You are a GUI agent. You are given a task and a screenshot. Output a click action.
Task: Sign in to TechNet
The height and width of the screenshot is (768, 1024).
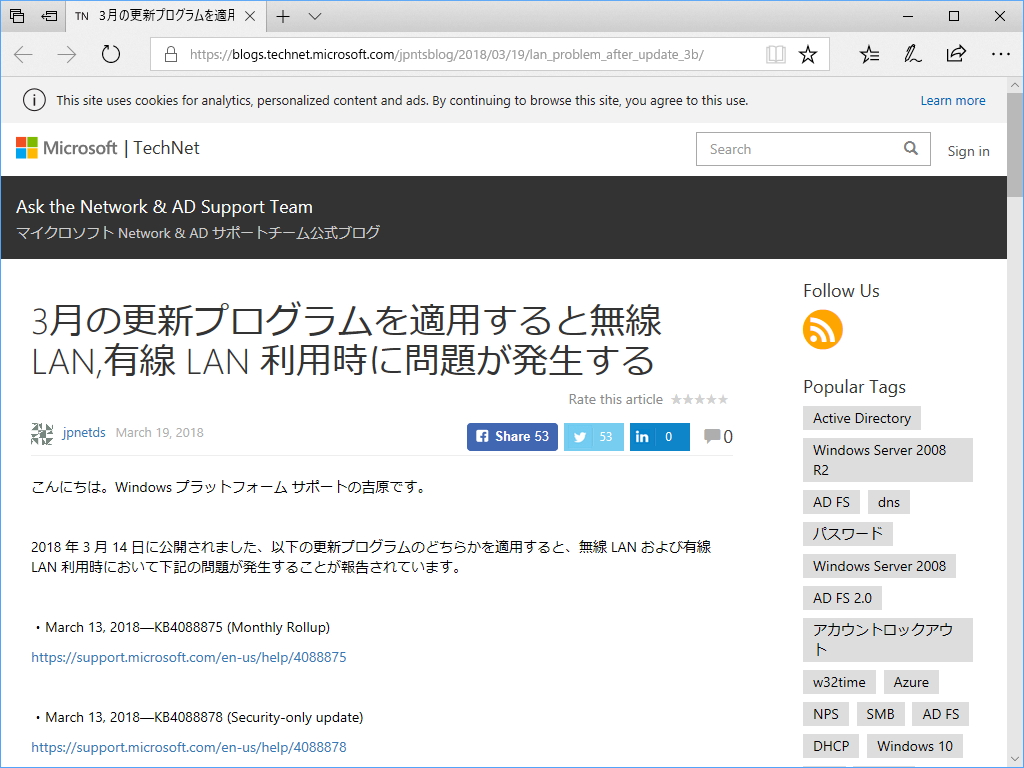click(x=967, y=151)
